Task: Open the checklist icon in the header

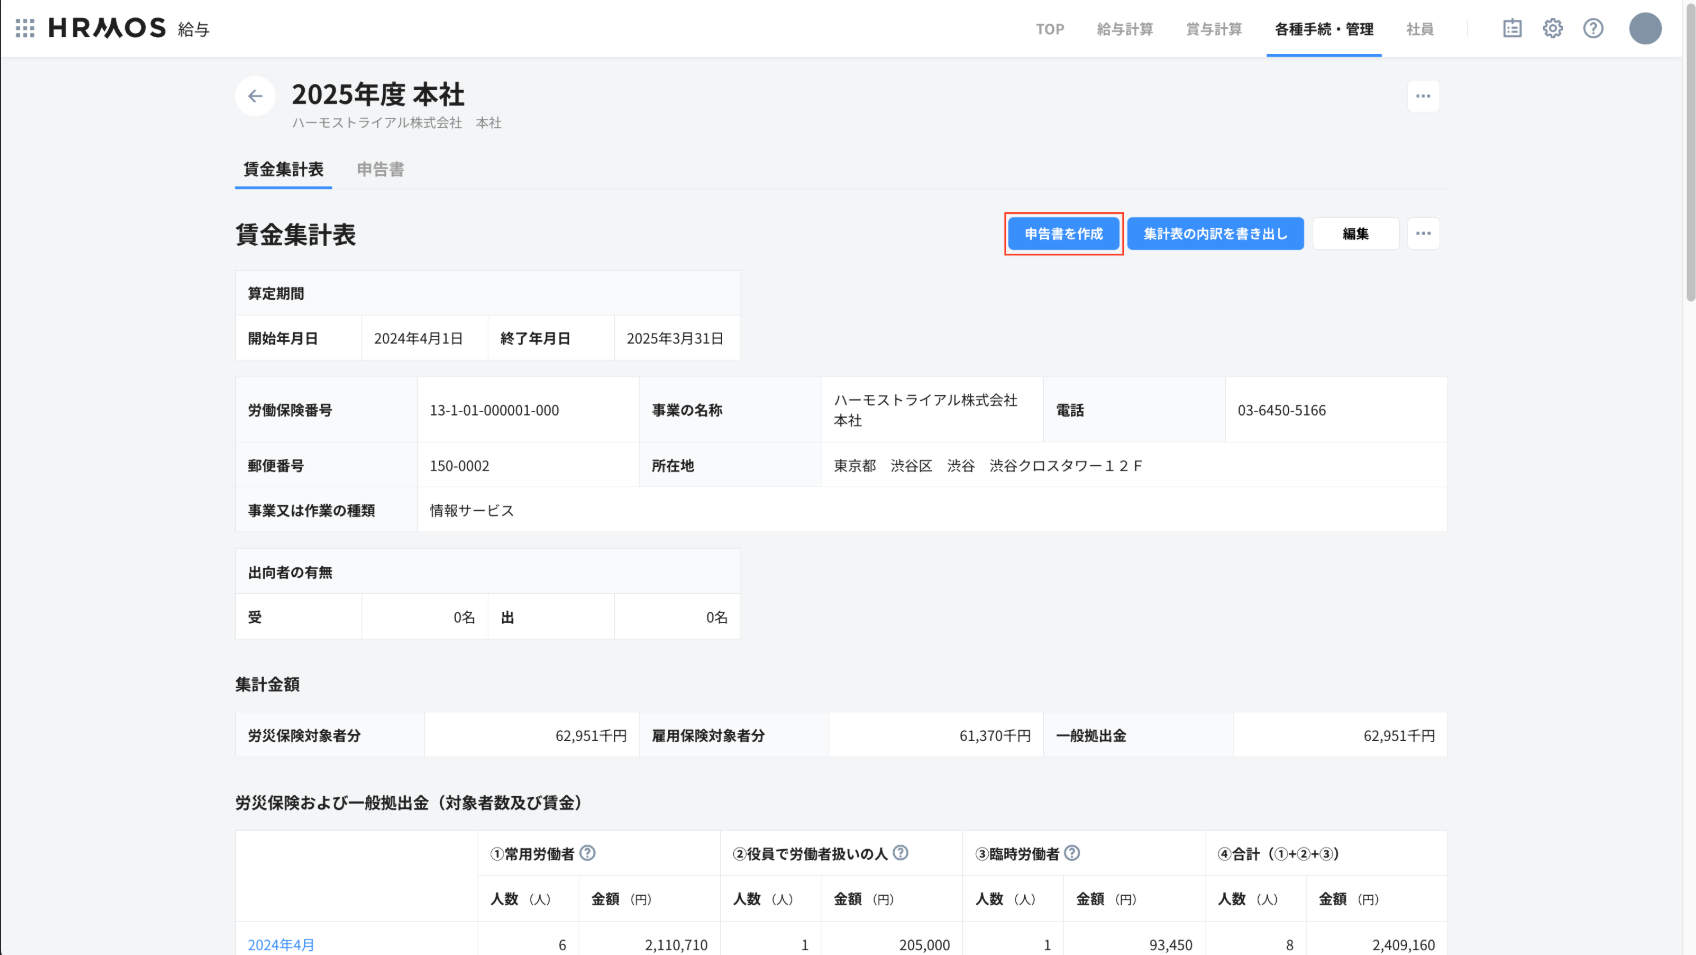Action: (x=1512, y=28)
